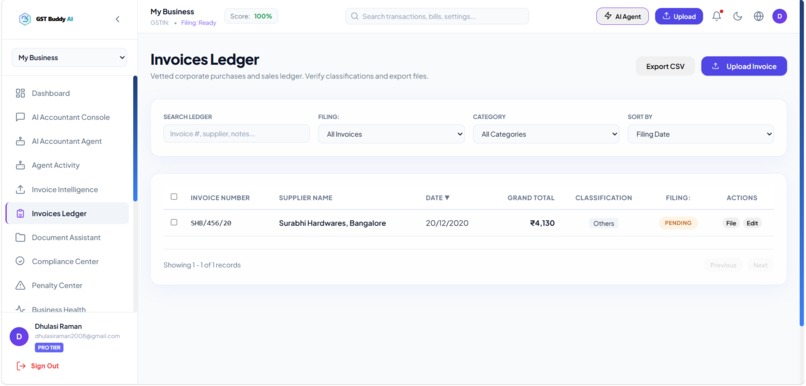Open Penalty Center menu item
806x386 pixels.
click(x=67, y=285)
